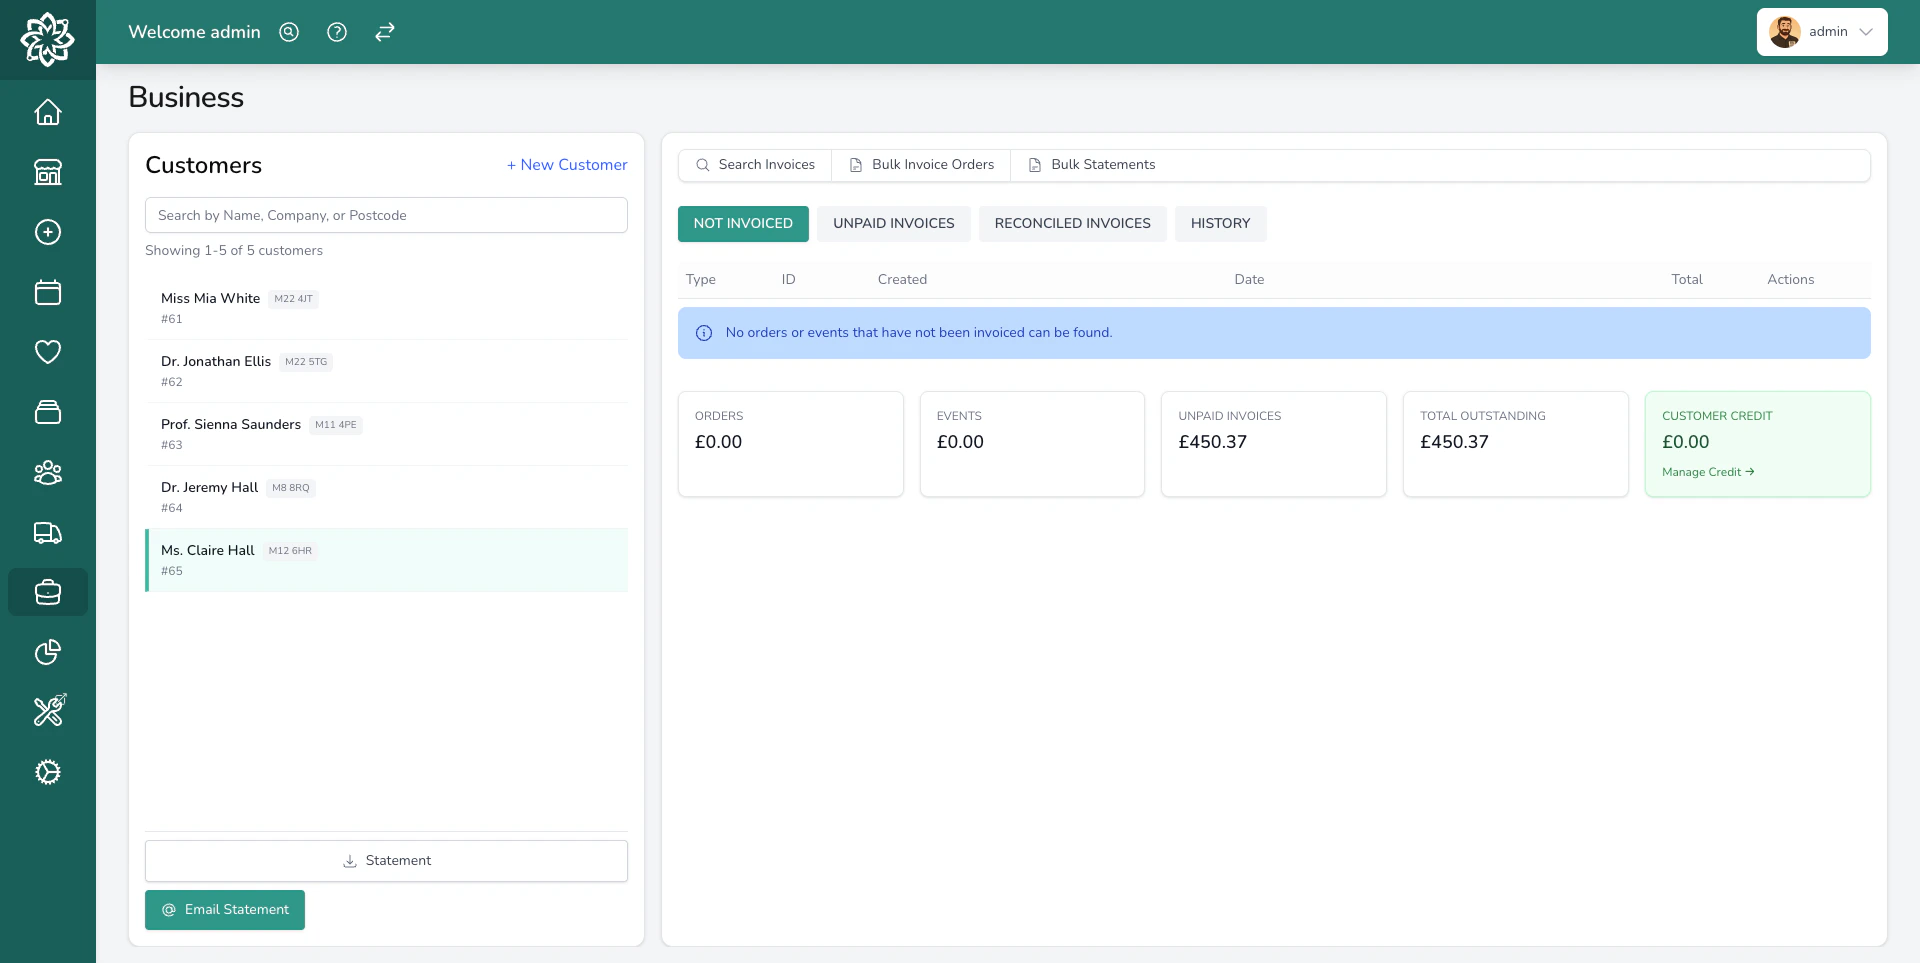Open the admin account dropdown

(1821, 32)
